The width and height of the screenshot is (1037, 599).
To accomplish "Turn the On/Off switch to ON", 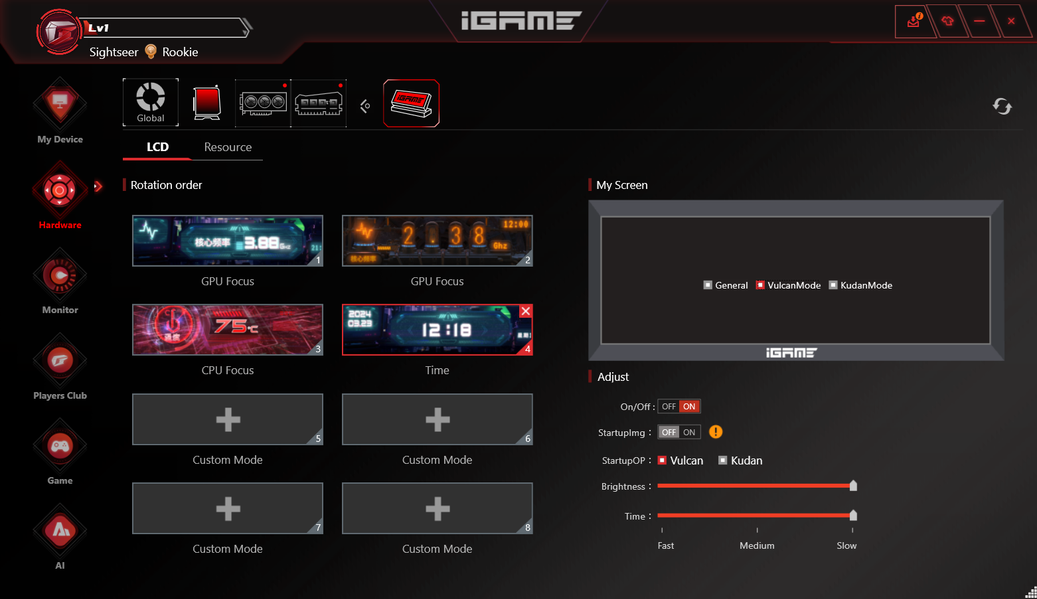I will tap(689, 407).
